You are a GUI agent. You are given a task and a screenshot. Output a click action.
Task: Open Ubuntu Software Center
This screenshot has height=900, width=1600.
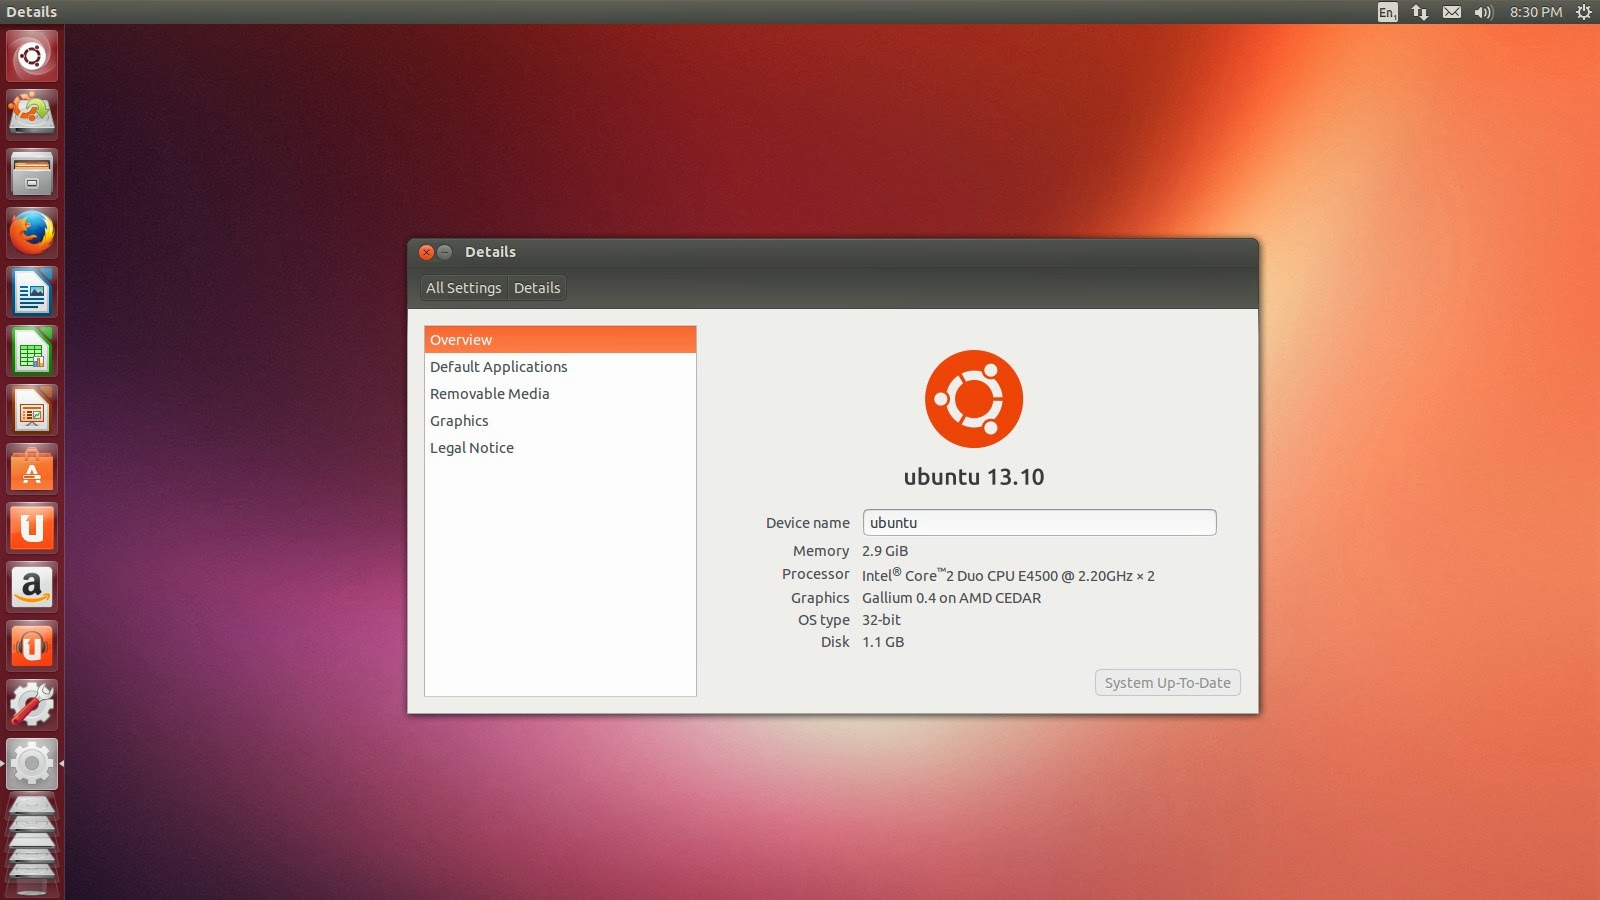[x=32, y=469]
